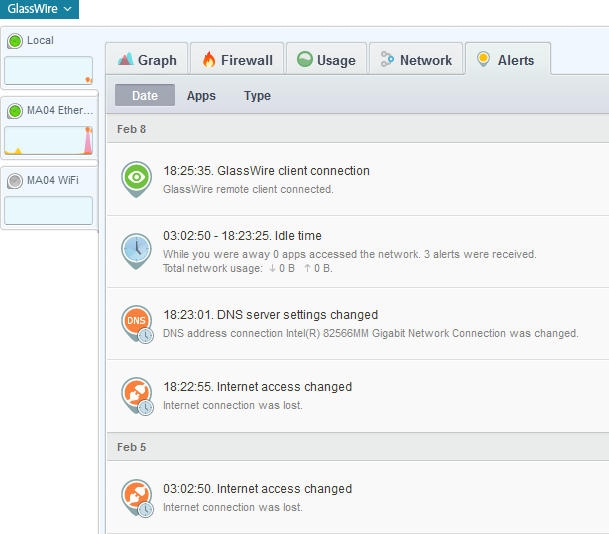Viewport: 609px width, 534px height.
Task: Sort alerts by Date
Action: 145,96
